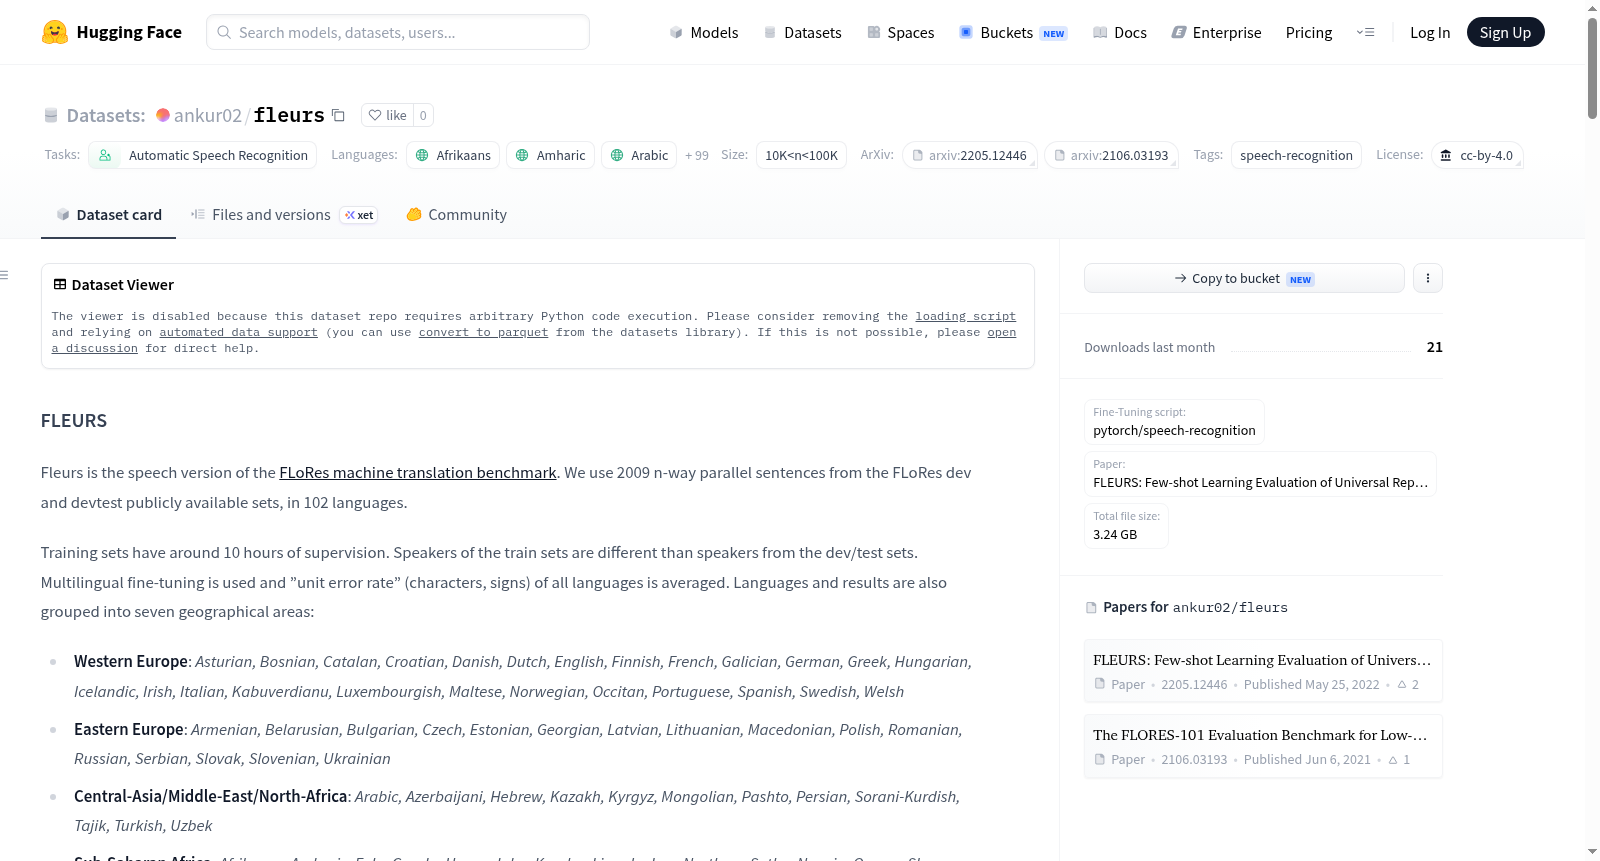Open the FLORES-101 Evaluation Benchmark paper card
Image resolution: width=1600 pixels, height=861 pixels.
[1263, 746]
